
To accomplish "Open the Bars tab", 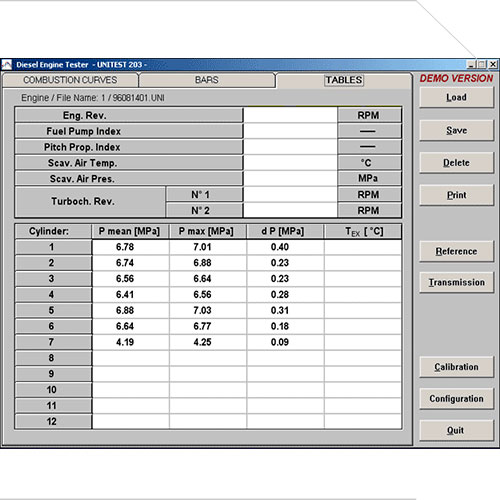I will [207, 80].
